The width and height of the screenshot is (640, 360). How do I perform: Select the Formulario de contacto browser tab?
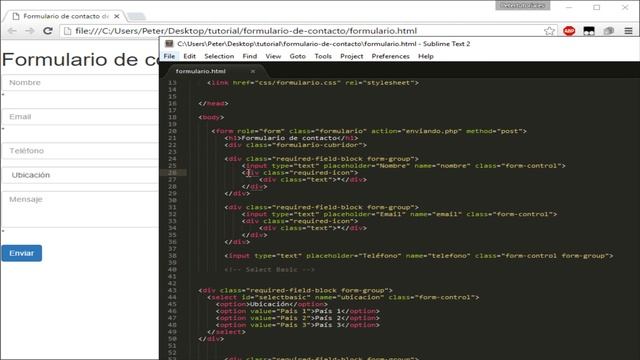pos(65,16)
